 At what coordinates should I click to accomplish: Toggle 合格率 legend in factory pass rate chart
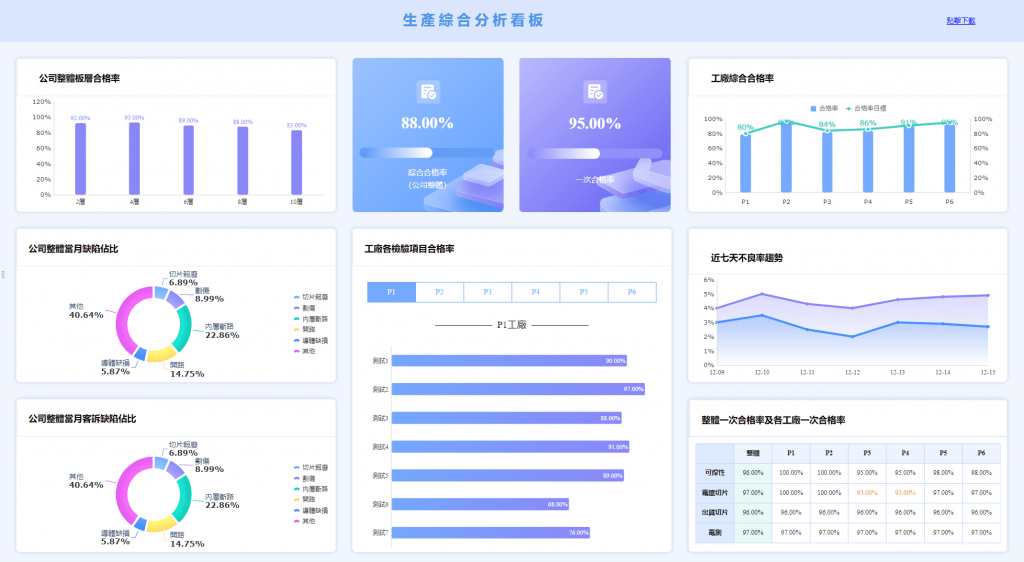coord(824,108)
